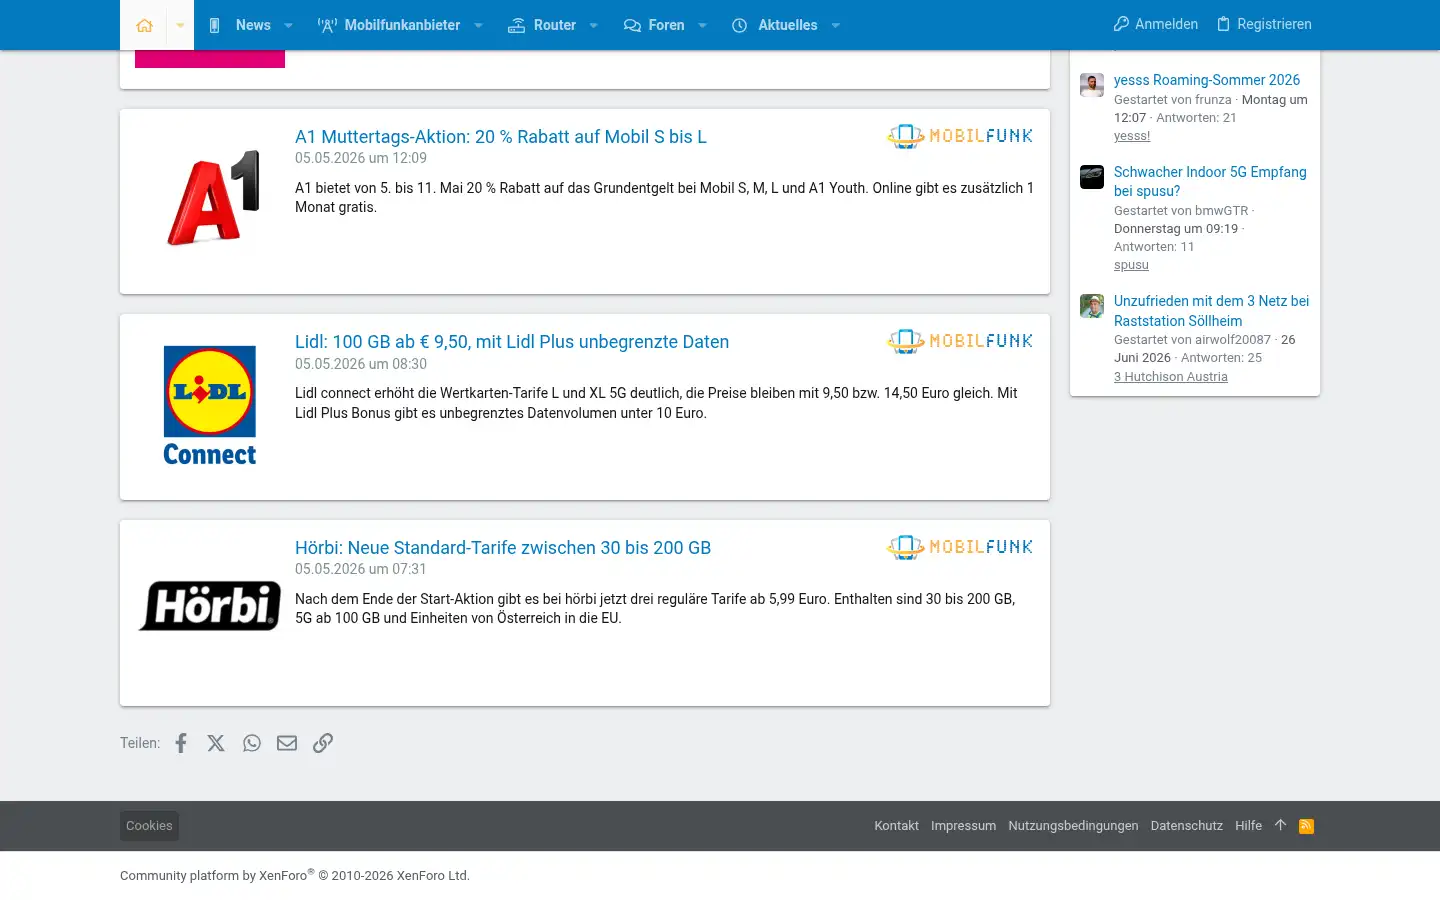Image resolution: width=1440 pixels, height=900 pixels.
Task: Open the yesss! forum link
Action: pyautogui.click(x=1132, y=136)
